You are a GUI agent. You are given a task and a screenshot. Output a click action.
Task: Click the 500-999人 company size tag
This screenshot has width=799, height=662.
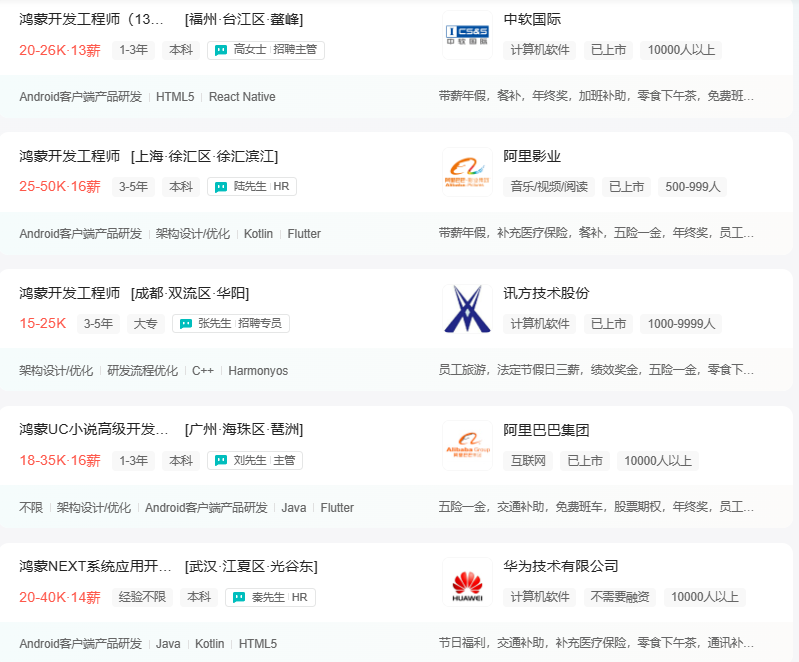pyautogui.click(x=693, y=187)
